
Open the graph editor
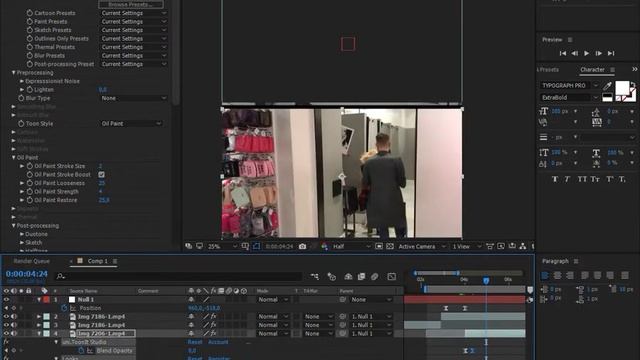pyautogui.click(x=391, y=277)
